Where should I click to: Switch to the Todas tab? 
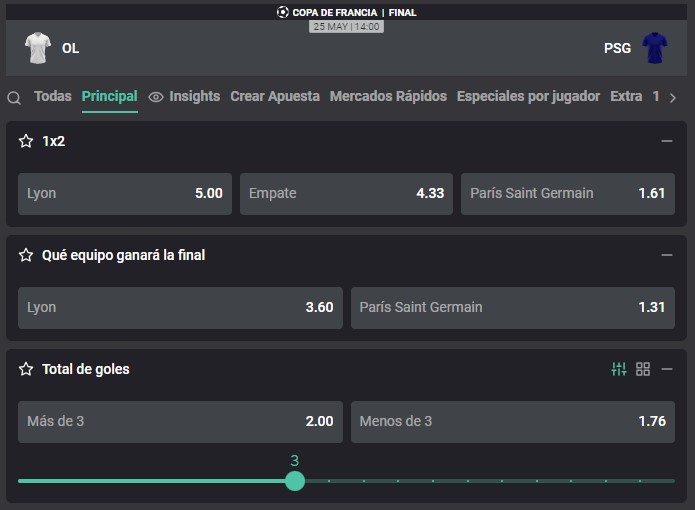53,96
